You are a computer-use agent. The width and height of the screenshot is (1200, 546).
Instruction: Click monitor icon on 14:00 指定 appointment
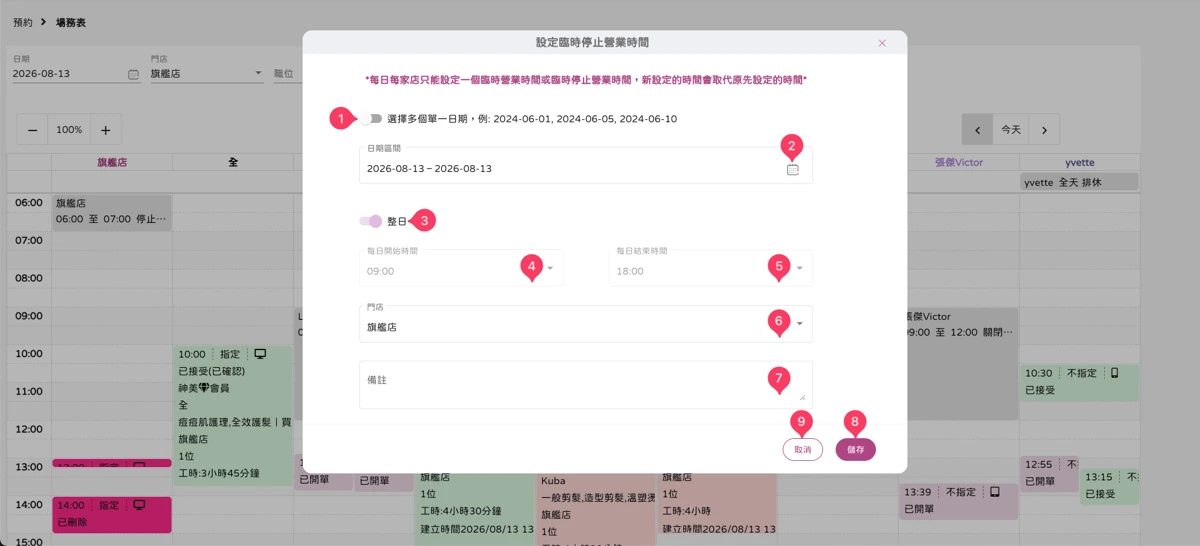139,504
